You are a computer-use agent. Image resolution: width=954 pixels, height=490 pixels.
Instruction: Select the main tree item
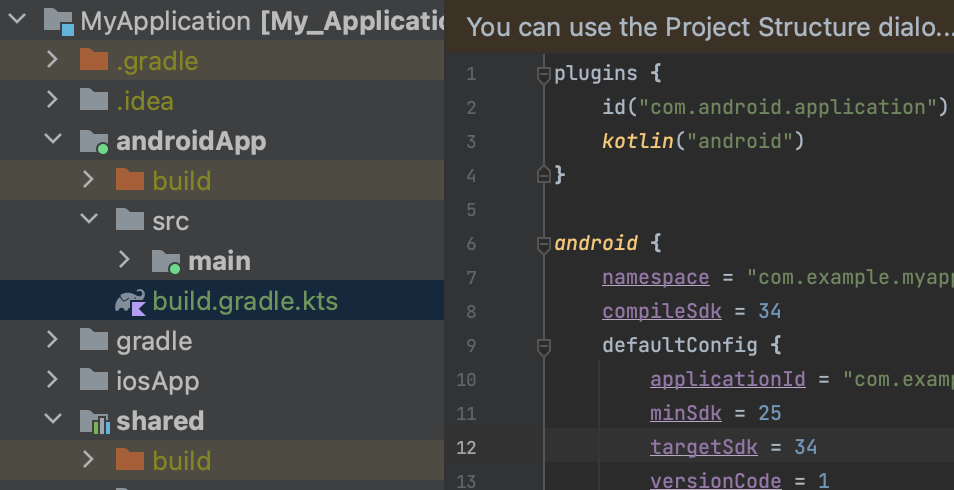click(222, 260)
